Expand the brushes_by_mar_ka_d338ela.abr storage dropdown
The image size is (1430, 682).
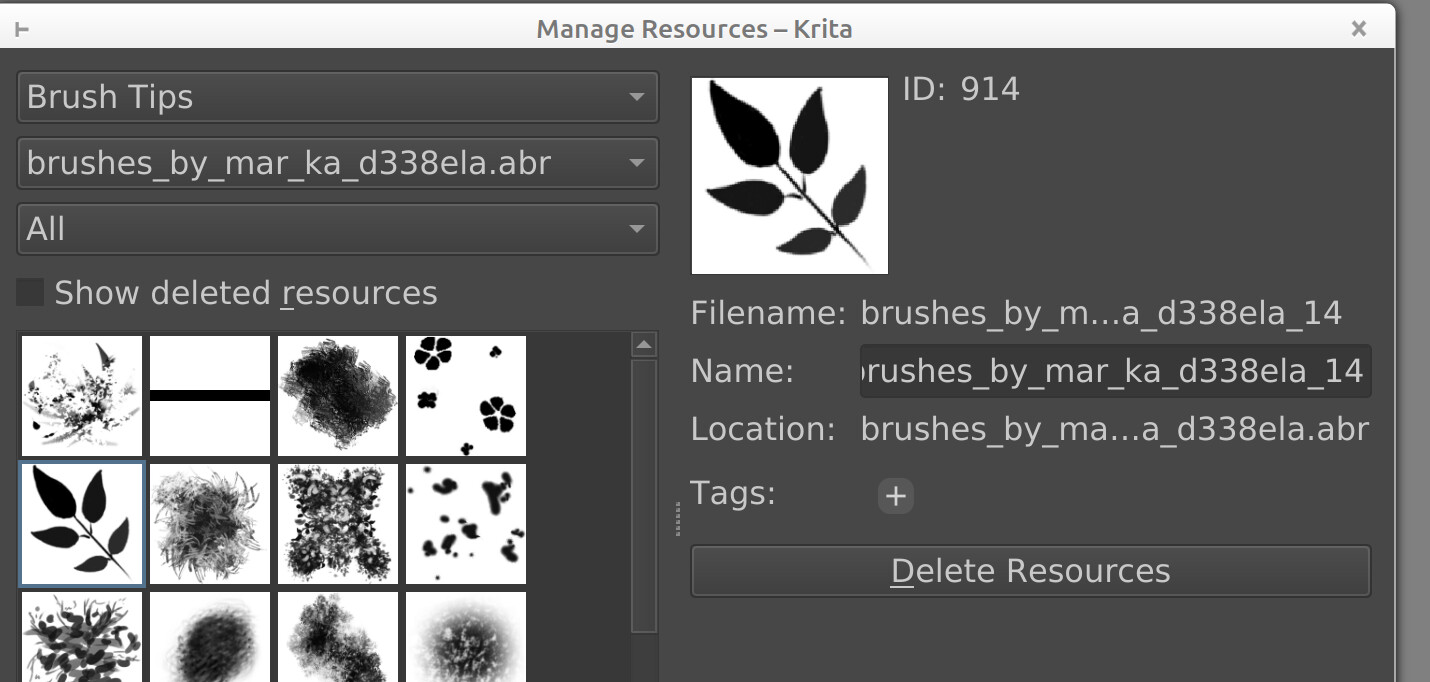click(x=337, y=163)
